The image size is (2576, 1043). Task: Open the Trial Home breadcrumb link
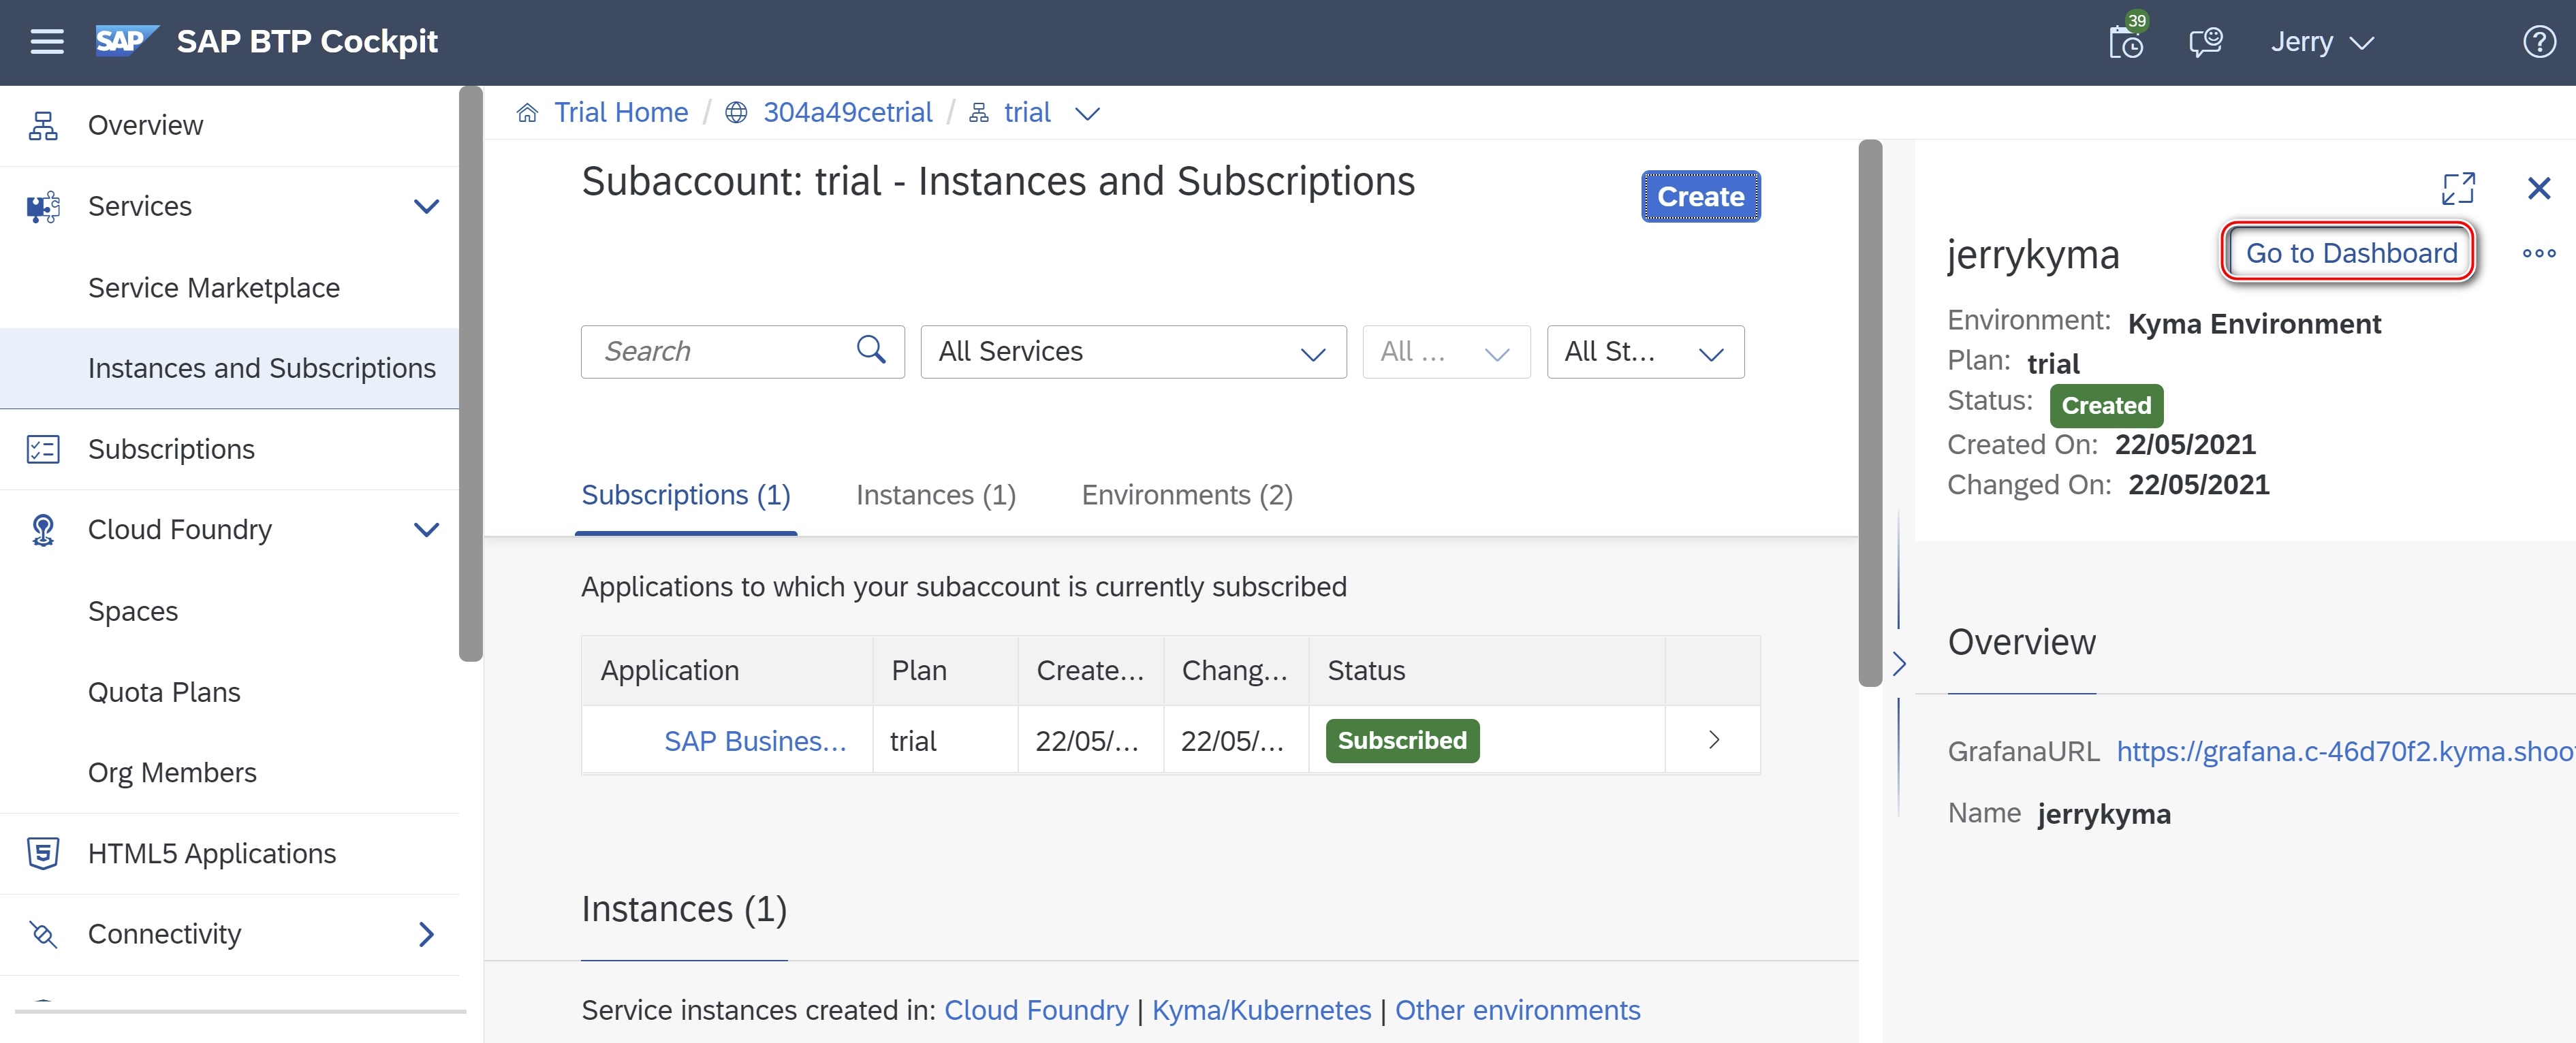tap(621, 112)
